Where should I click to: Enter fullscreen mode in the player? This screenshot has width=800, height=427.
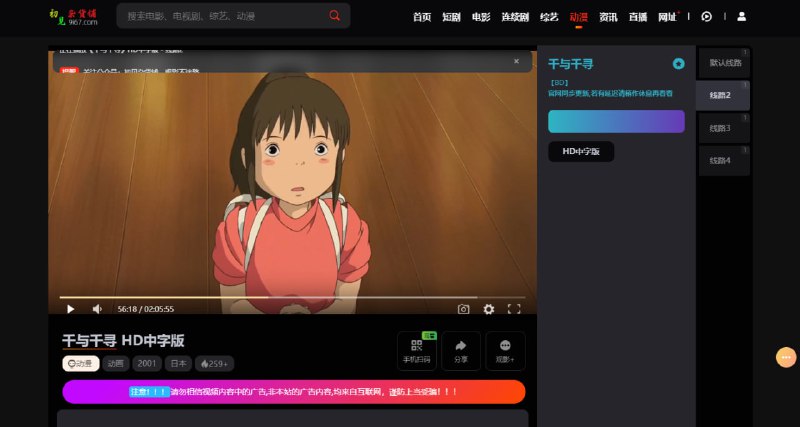pyautogui.click(x=514, y=309)
